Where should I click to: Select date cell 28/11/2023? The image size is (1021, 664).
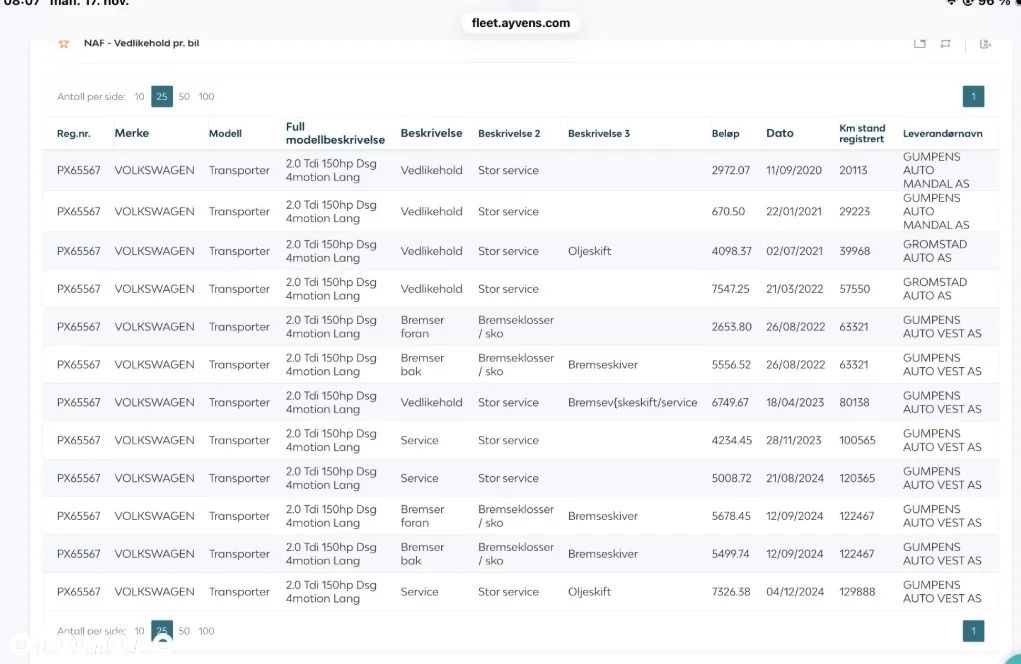[x=794, y=440]
